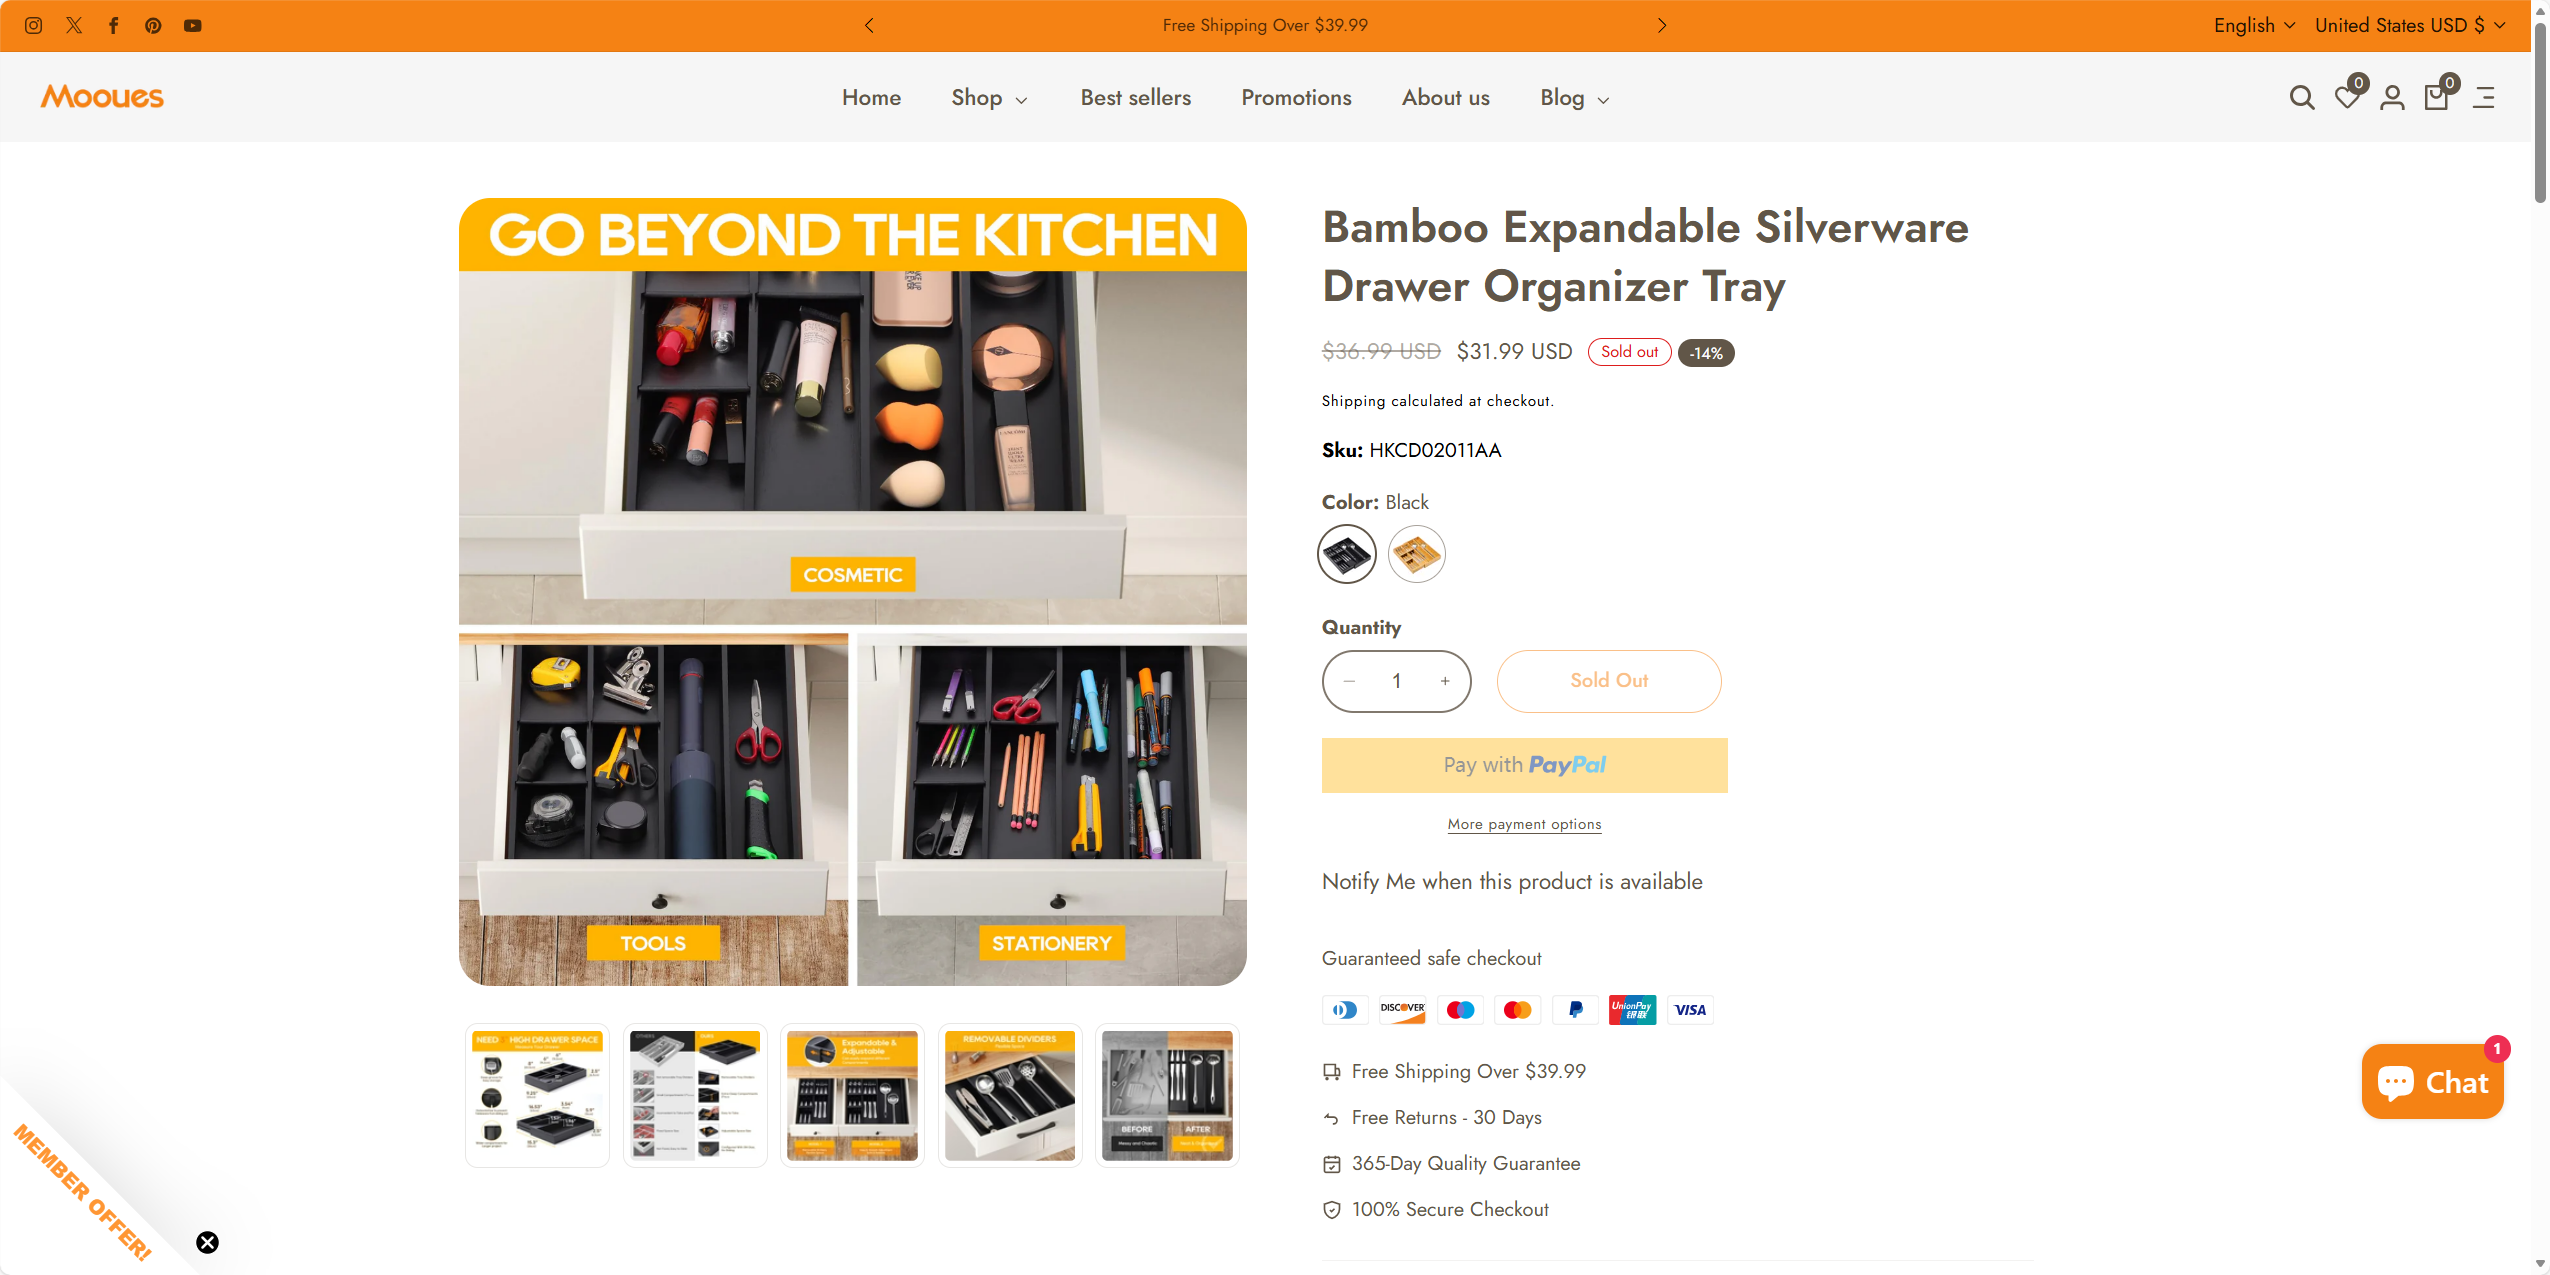The width and height of the screenshot is (2550, 1275).
Task: Open the Promotions menu item
Action: pos(1296,97)
